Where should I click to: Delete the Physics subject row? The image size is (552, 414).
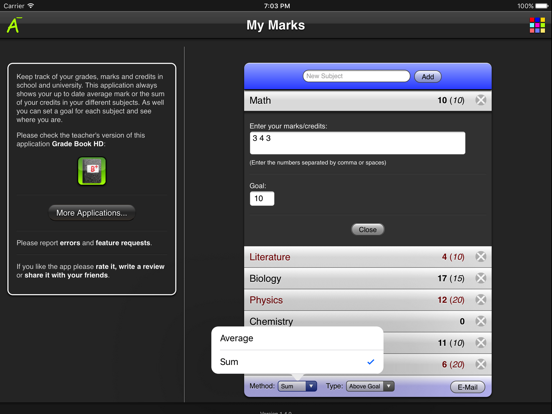[481, 300]
